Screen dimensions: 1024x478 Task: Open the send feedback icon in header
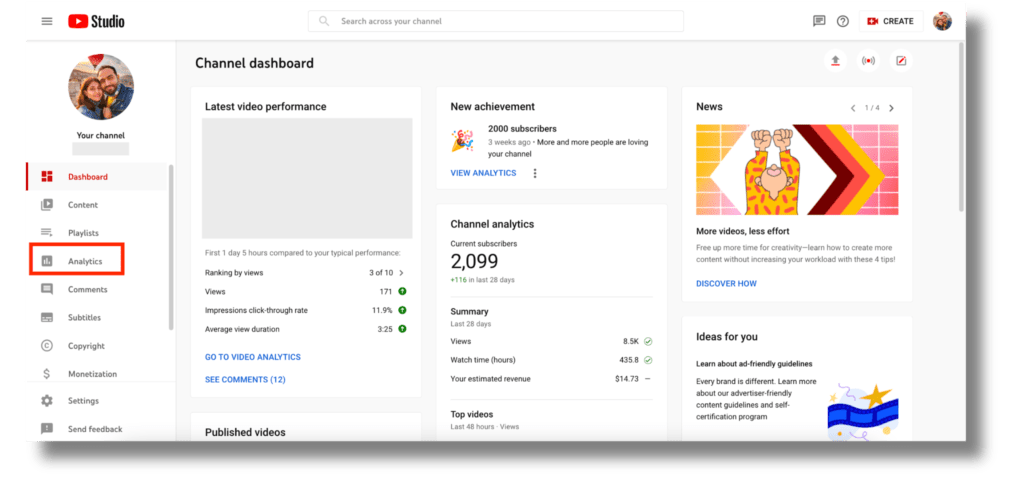(819, 21)
